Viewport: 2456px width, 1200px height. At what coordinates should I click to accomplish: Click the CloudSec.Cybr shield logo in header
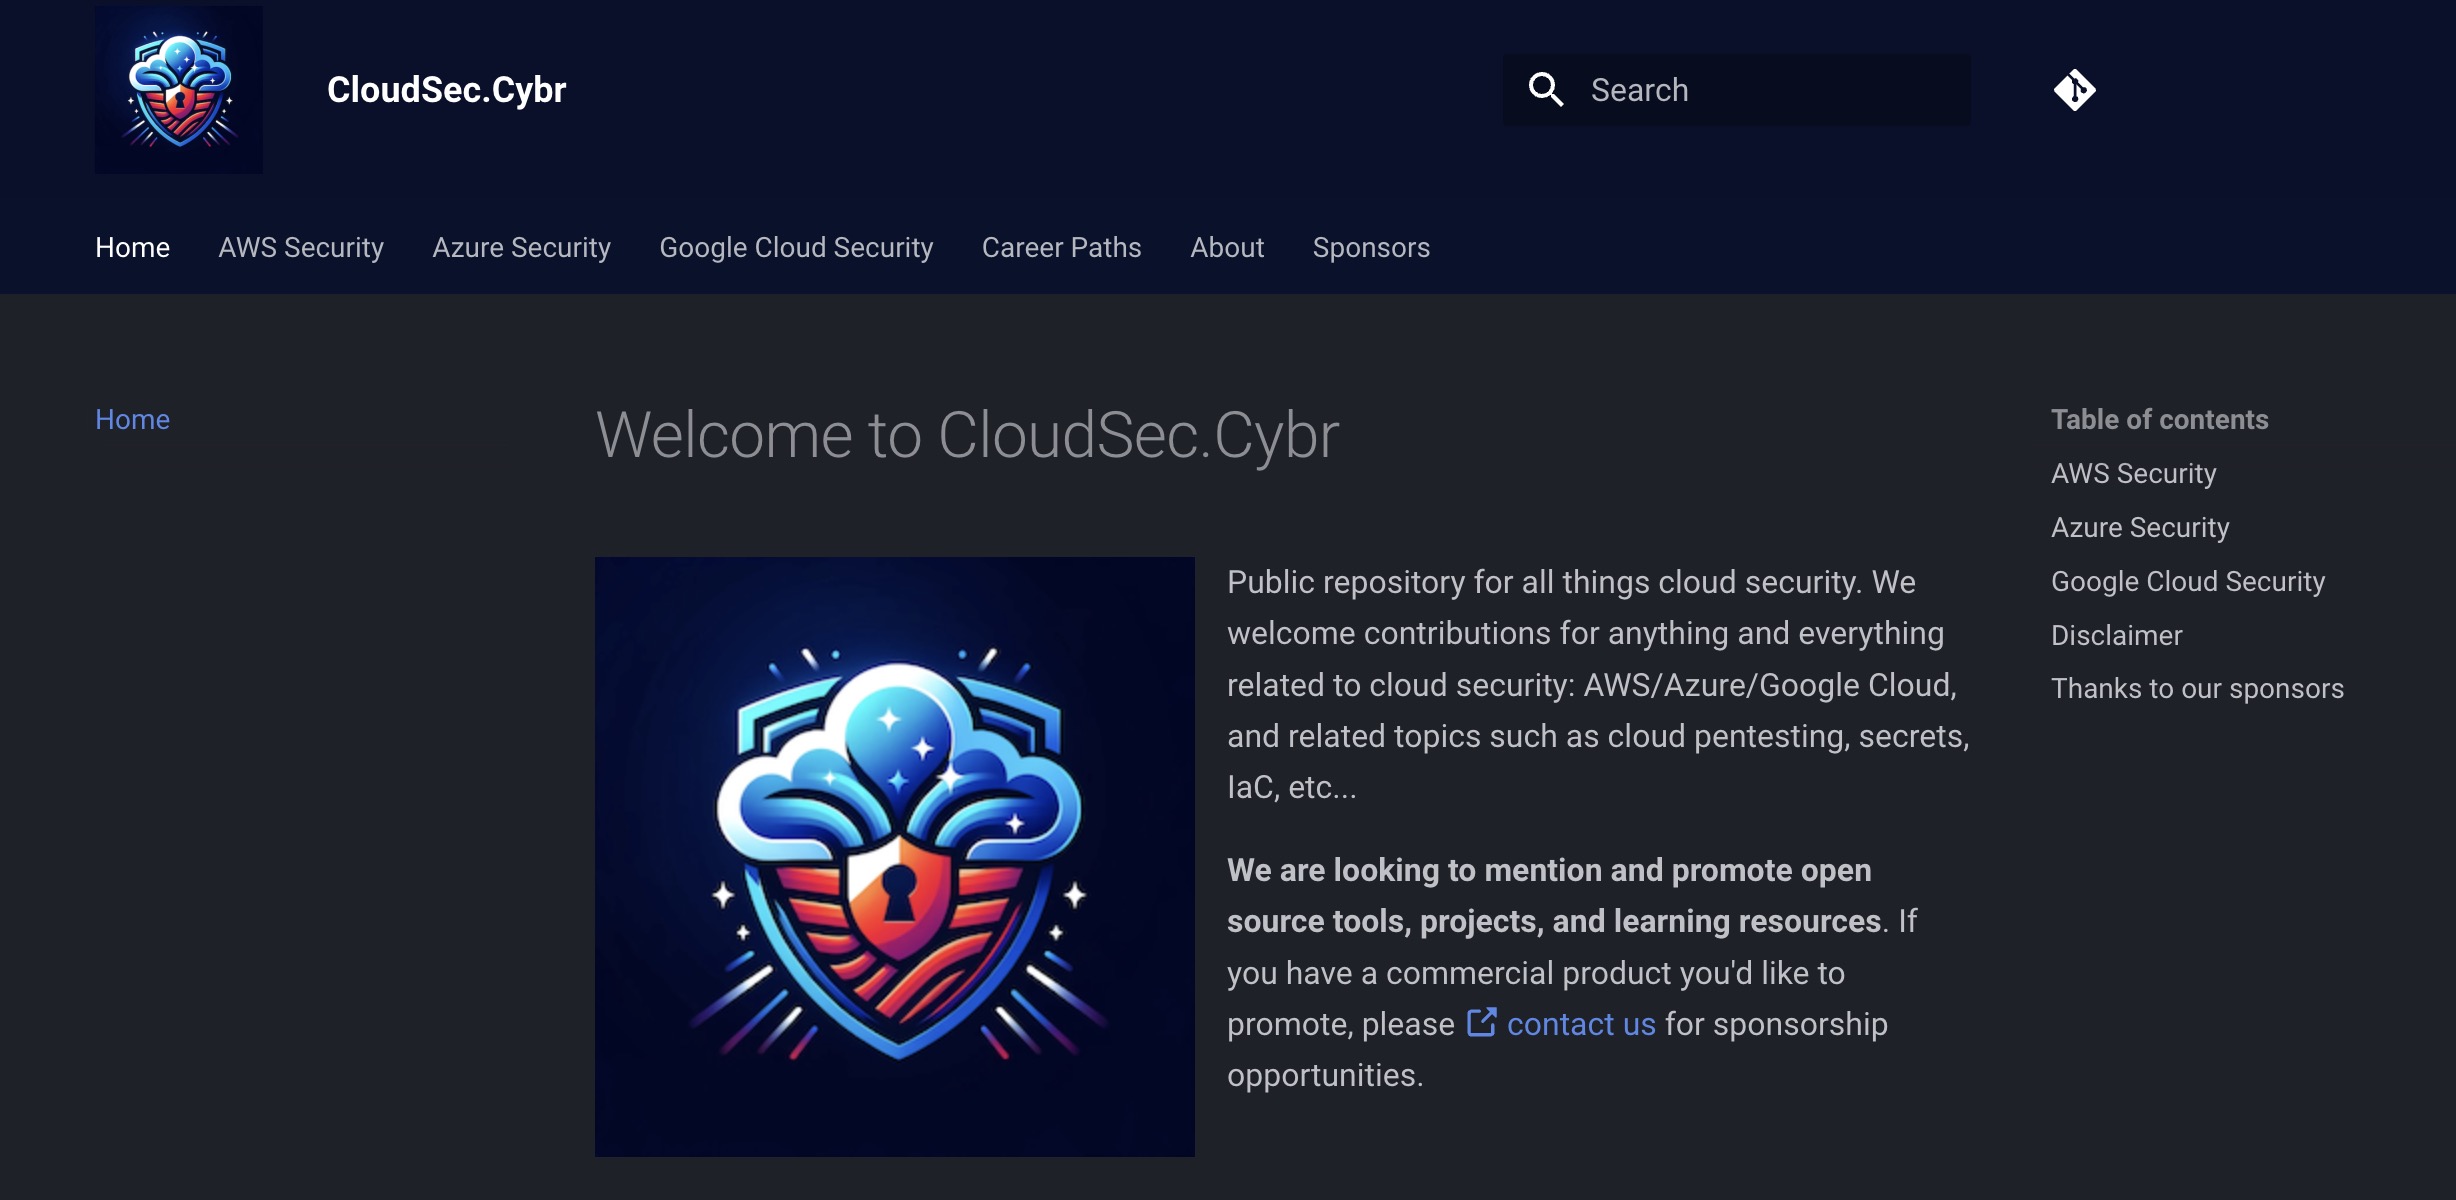(x=179, y=90)
